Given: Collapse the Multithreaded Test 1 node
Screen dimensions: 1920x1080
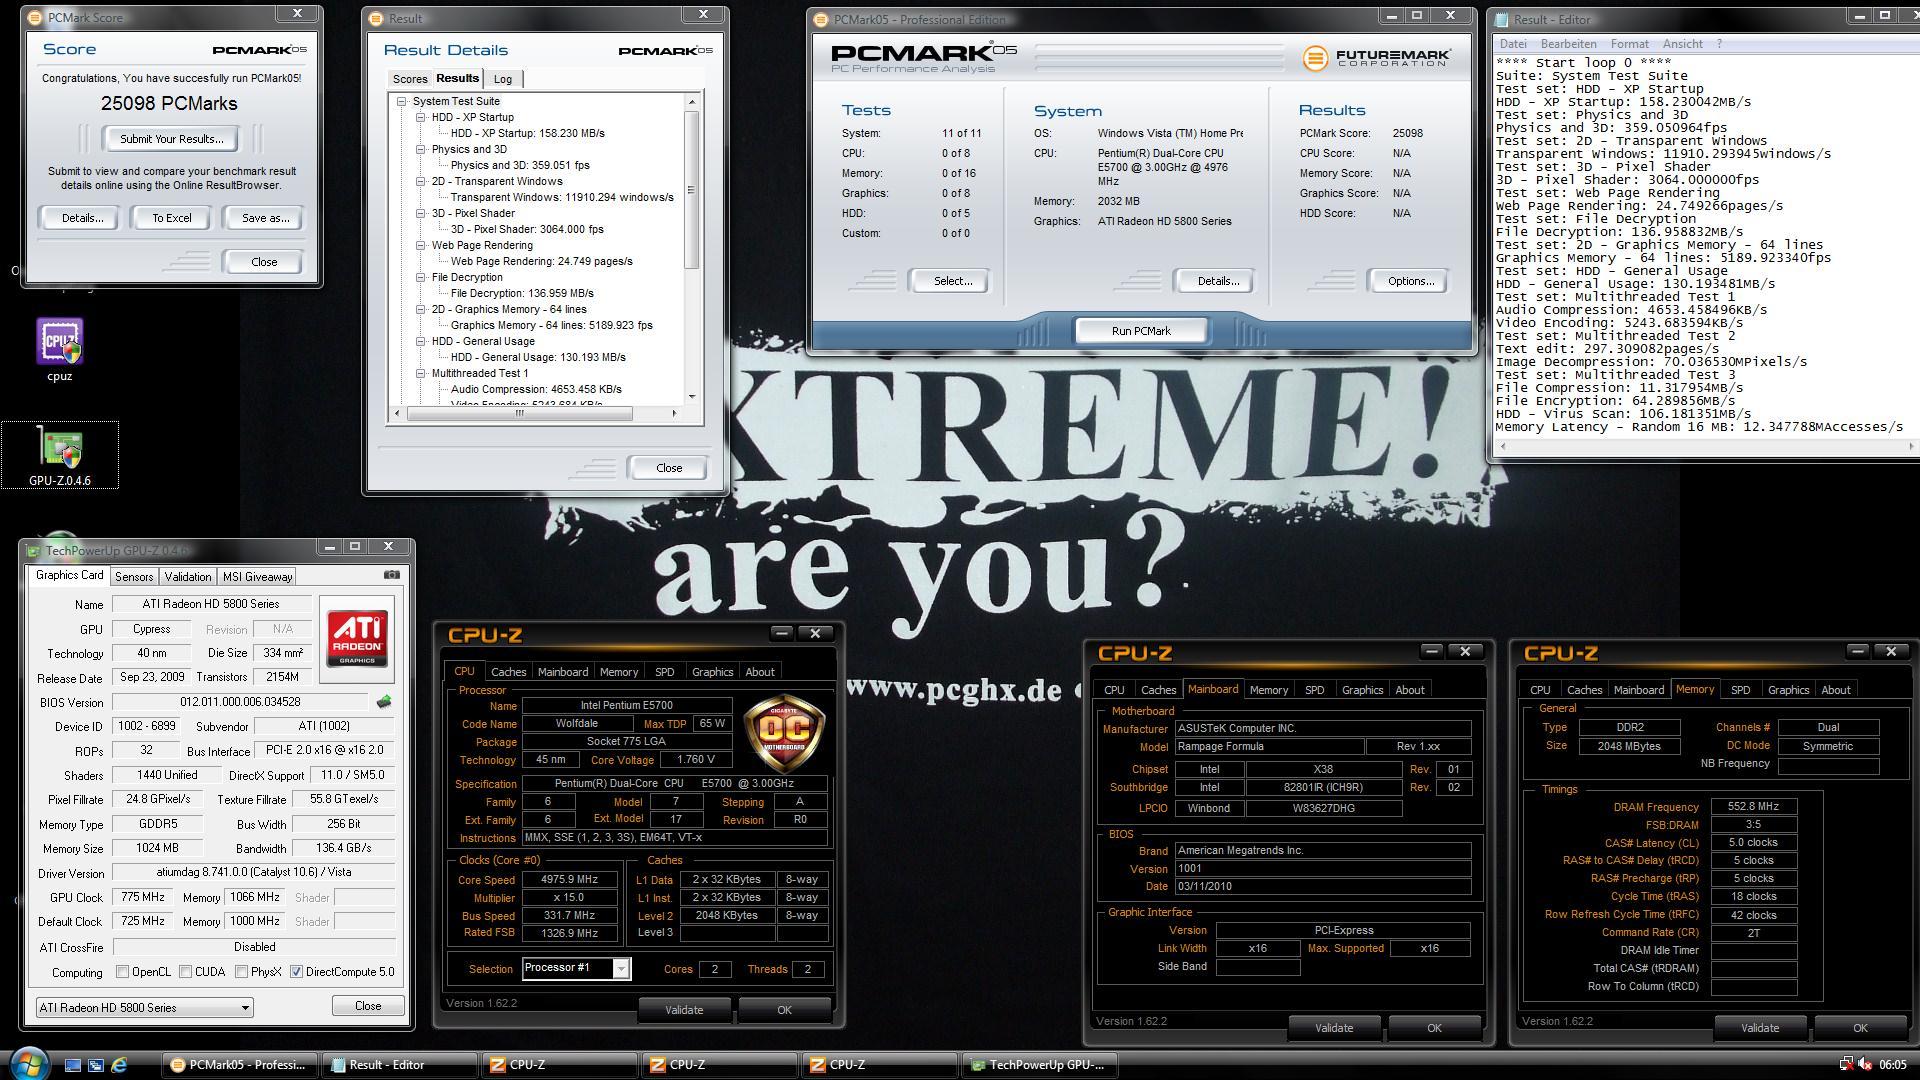Looking at the screenshot, I should (421, 373).
